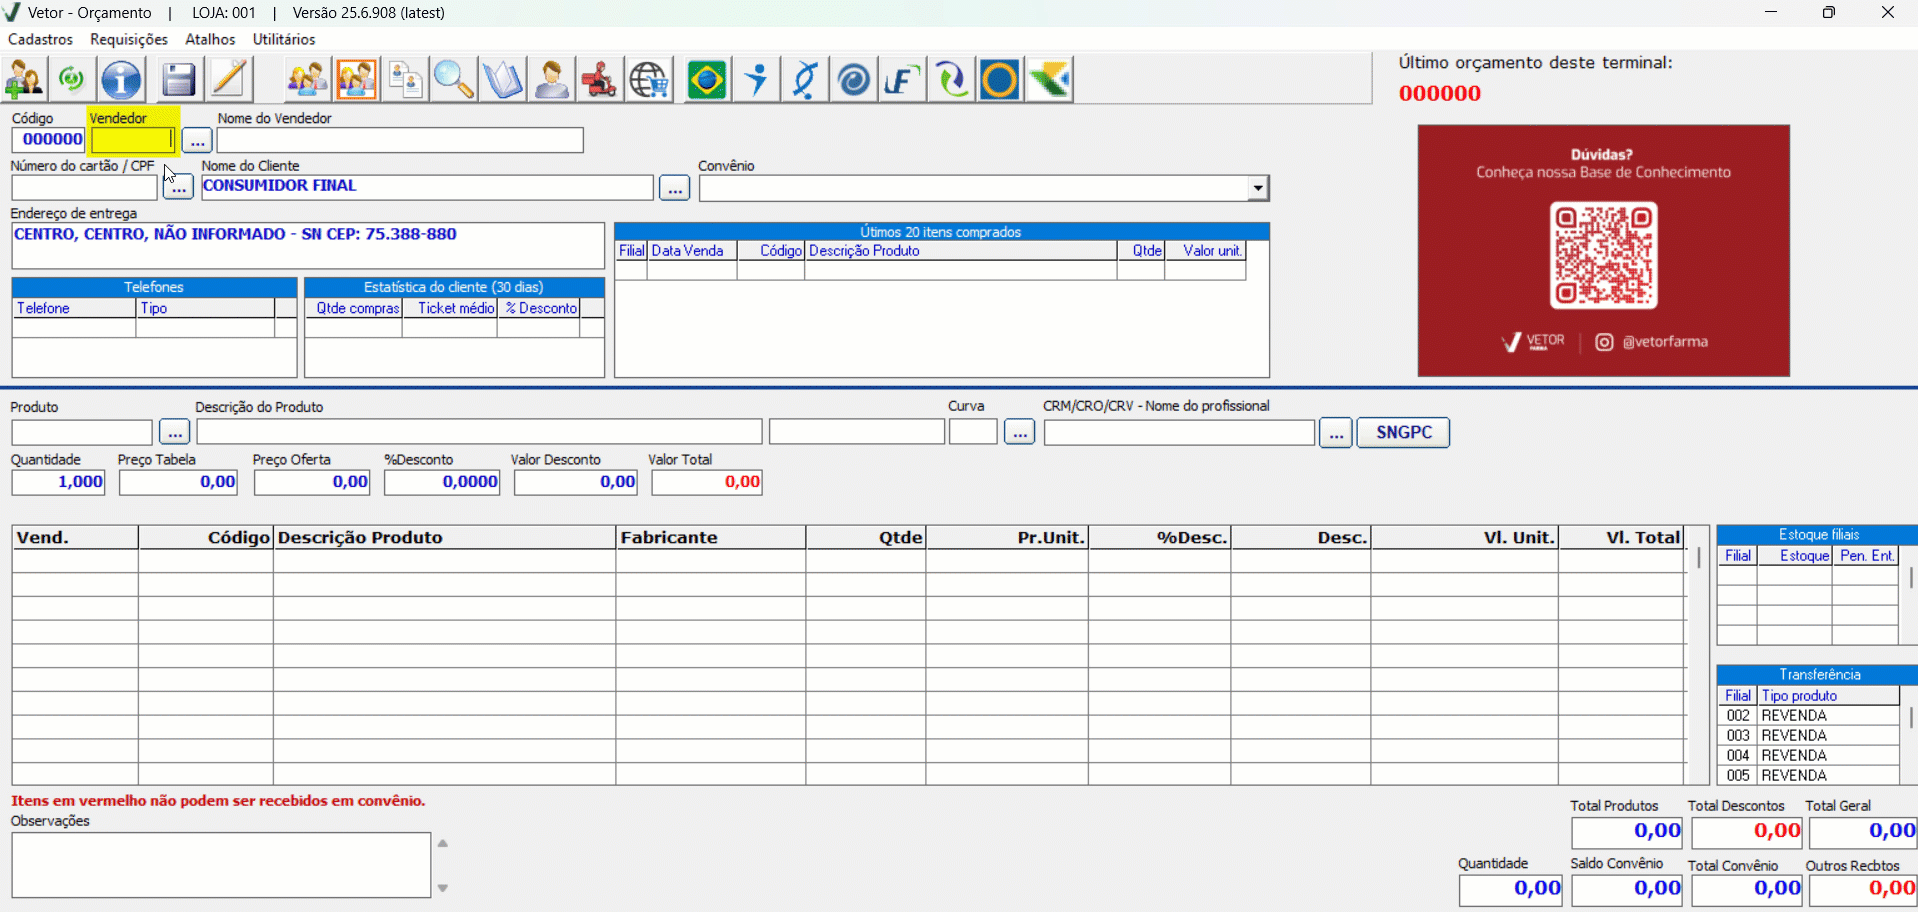Image resolution: width=1918 pixels, height=912 pixels.
Task: Click the Preço Oferta field
Action: (312, 482)
